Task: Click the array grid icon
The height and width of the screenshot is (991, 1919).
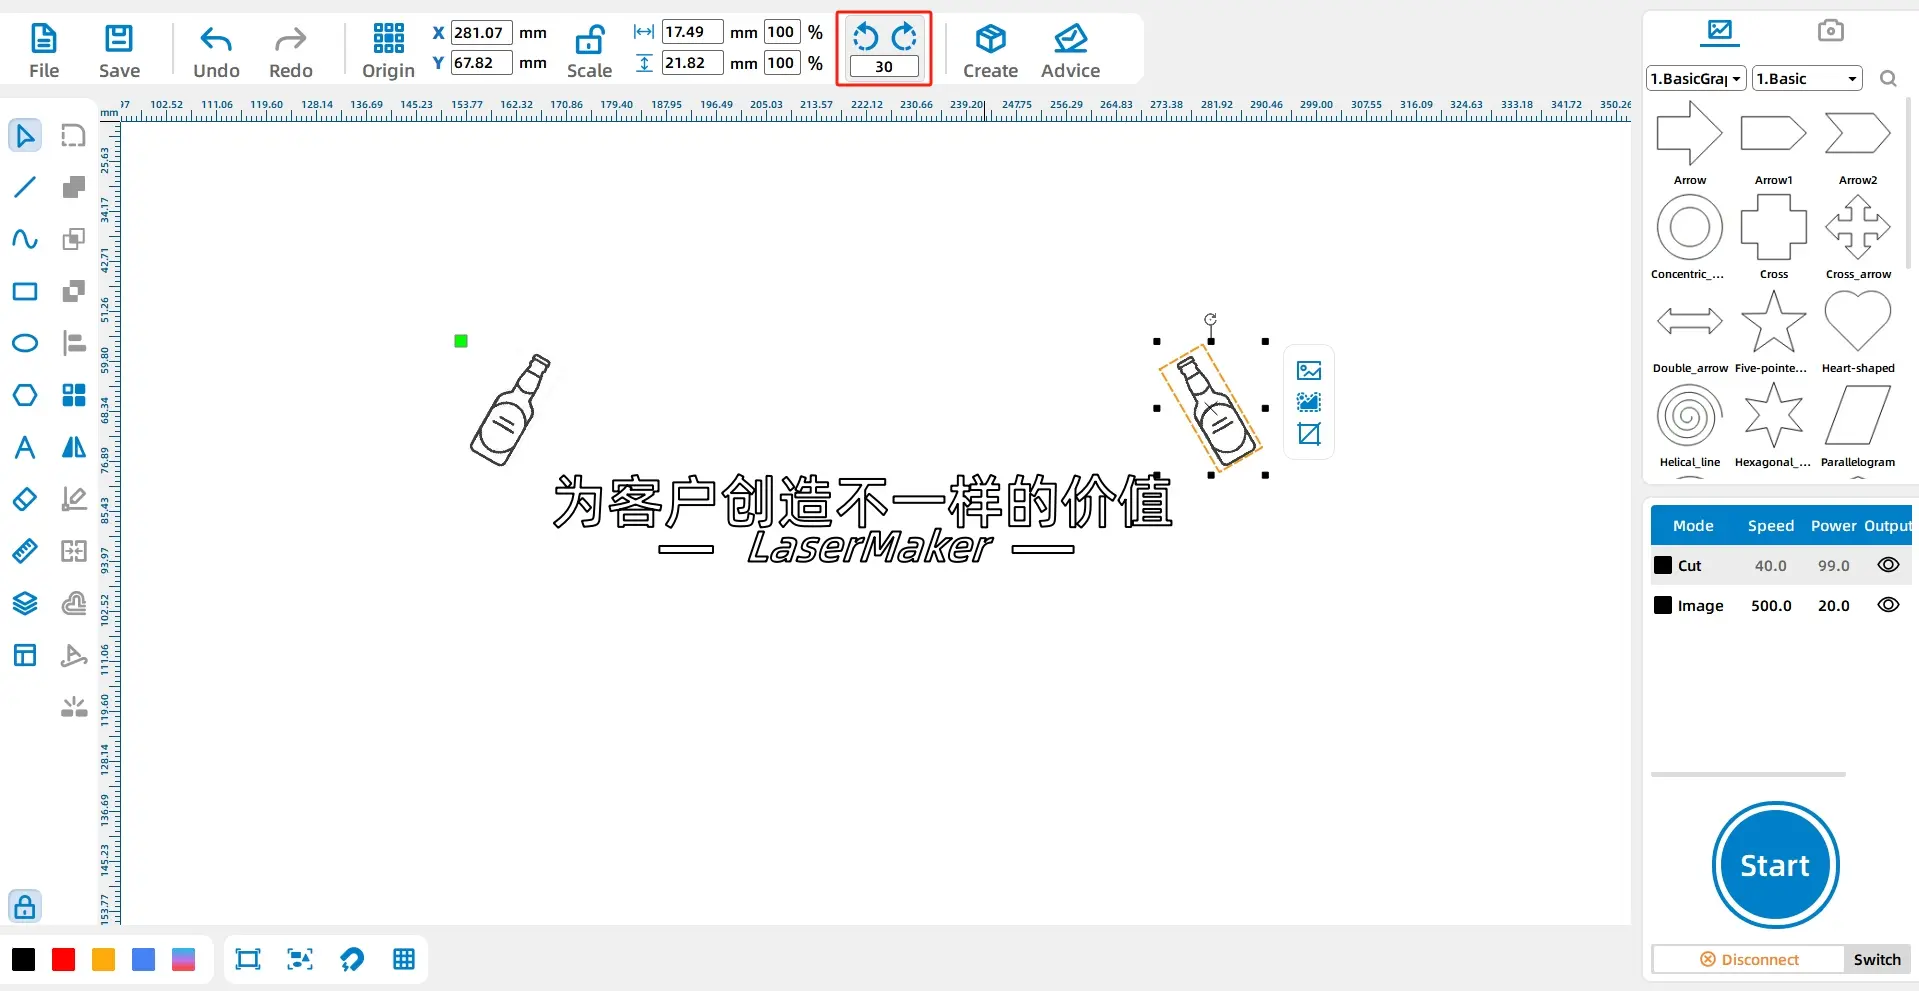Action: 74,395
